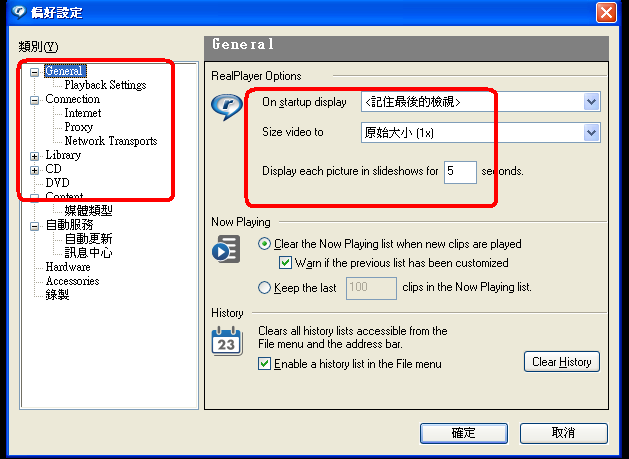Viewport: 629px width, 459px height.
Task: Expand the Library tree node
Action: click(x=34, y=156)
